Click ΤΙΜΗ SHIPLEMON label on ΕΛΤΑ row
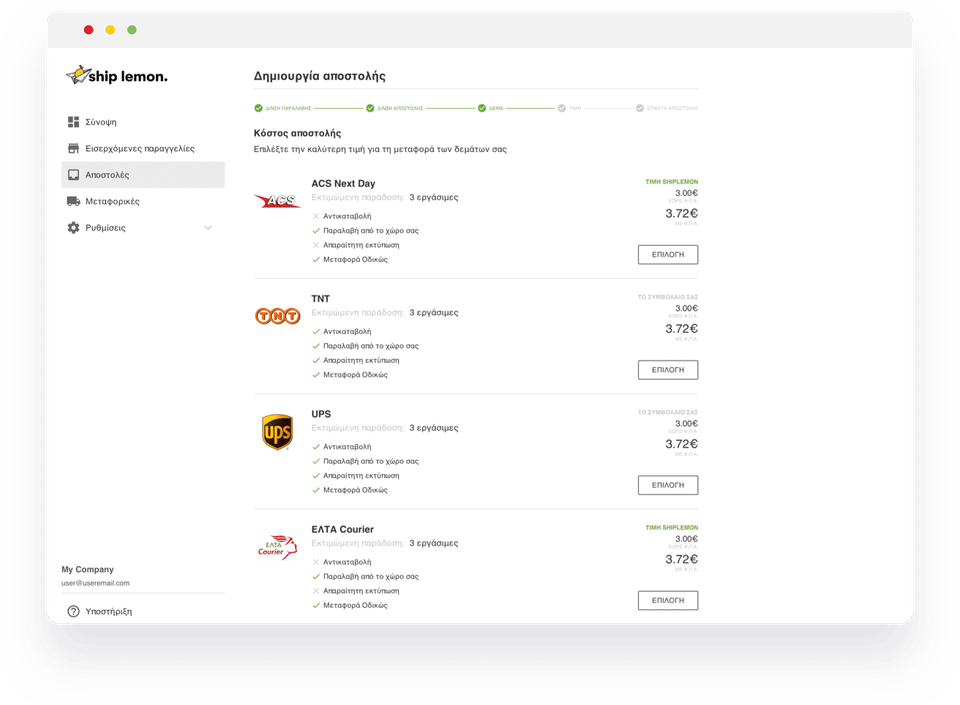The height and width of the screenshot is (705, 960). pyautogui.click(x=672, y=528)
